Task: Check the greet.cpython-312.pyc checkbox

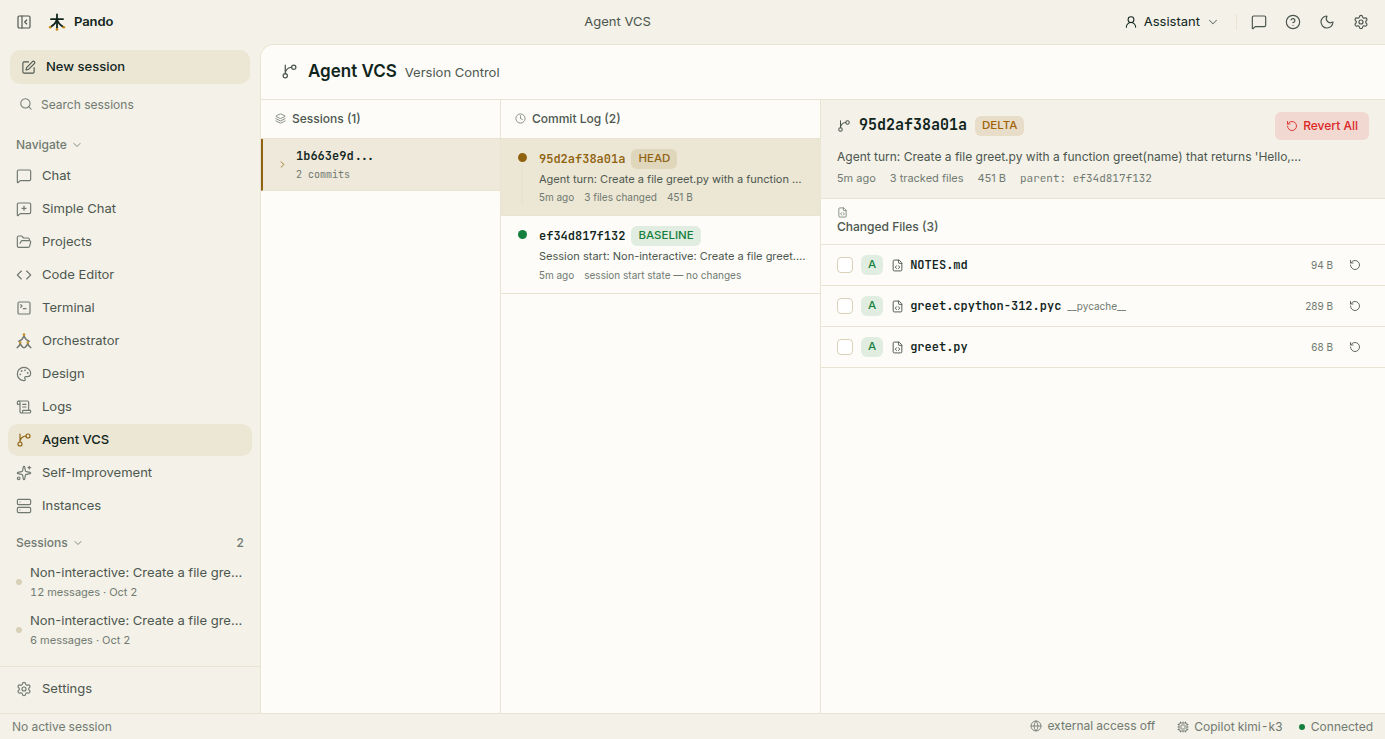Action: tap(845, 306)
